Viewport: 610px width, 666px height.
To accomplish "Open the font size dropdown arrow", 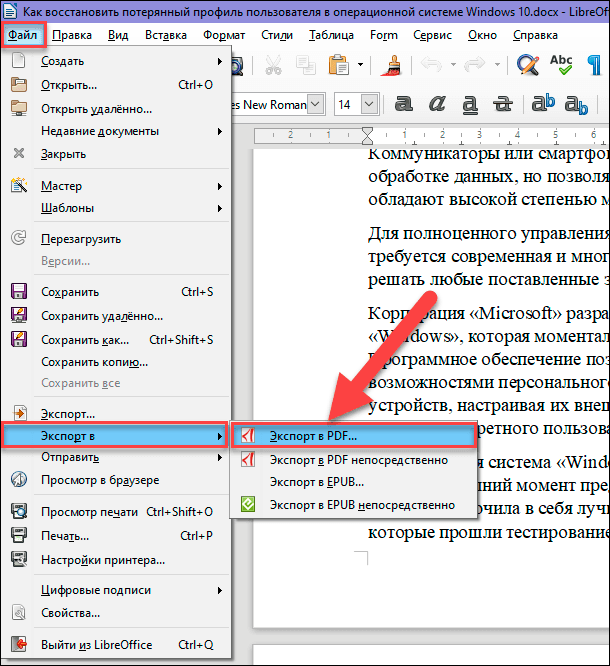I will coord(371,104).
